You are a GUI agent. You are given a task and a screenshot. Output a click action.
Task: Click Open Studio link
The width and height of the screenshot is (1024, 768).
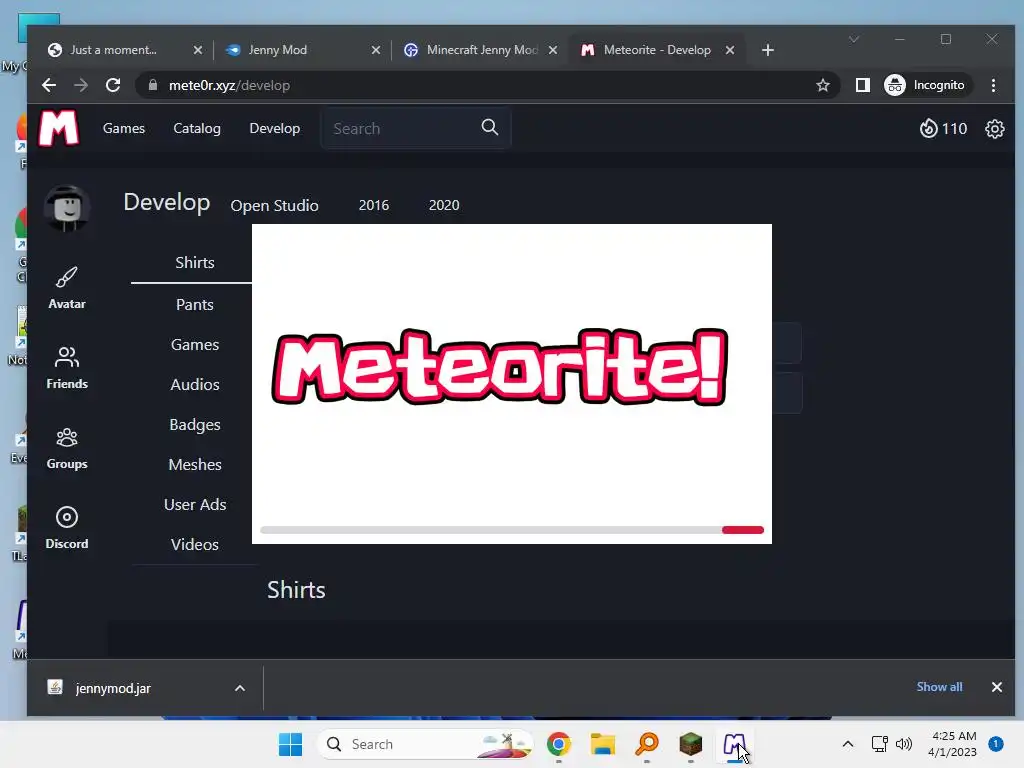tap(274, 206)
